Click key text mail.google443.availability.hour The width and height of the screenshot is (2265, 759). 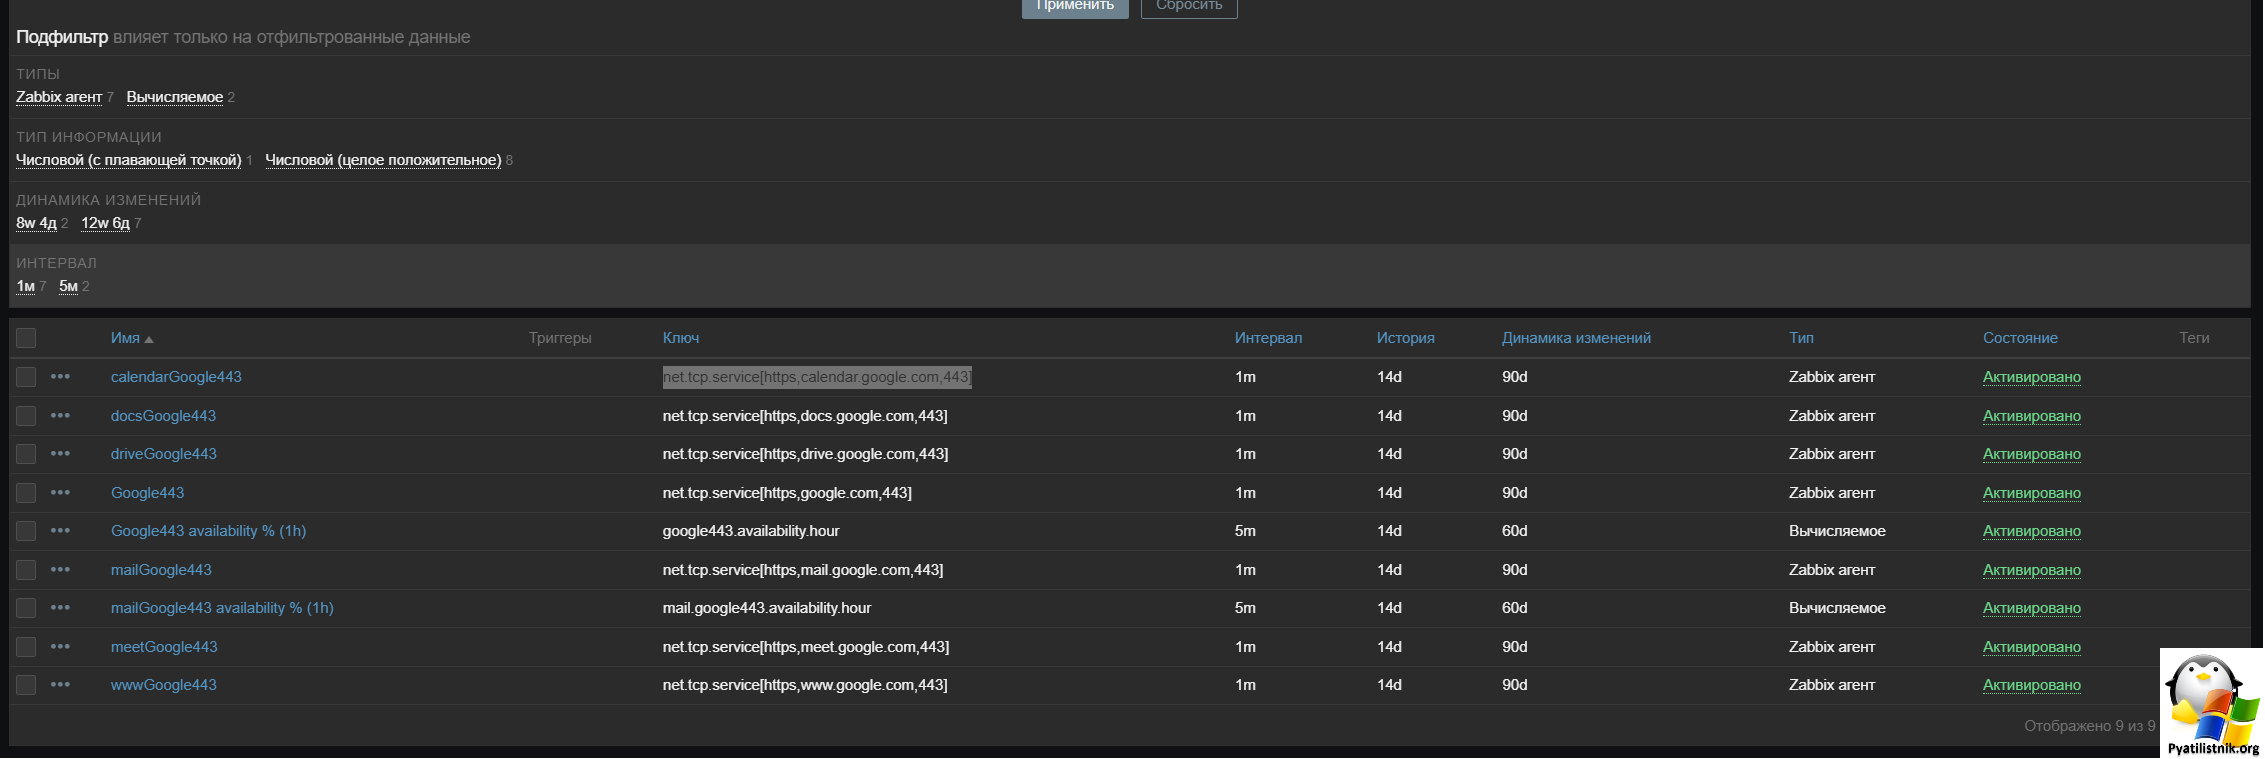click(767, 608)
